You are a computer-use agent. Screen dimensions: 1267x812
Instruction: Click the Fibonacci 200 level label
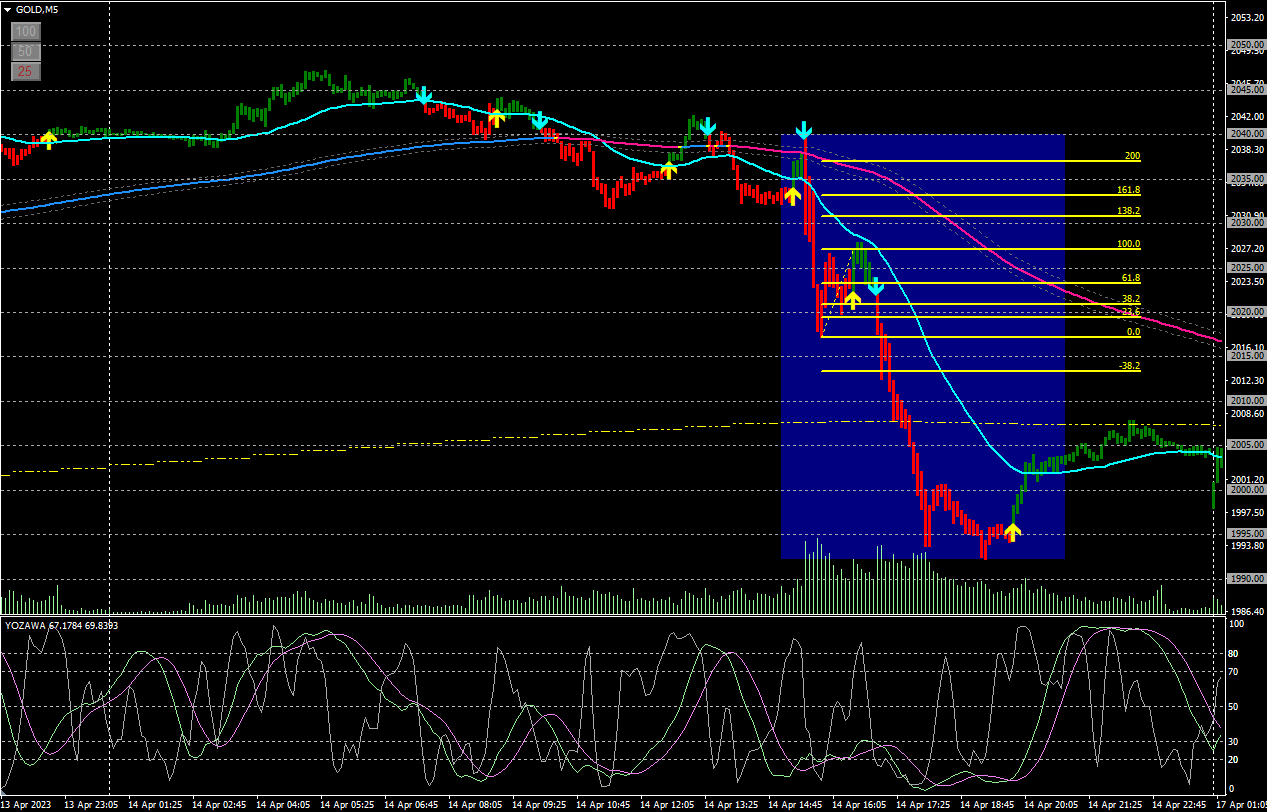point(1132,156)
